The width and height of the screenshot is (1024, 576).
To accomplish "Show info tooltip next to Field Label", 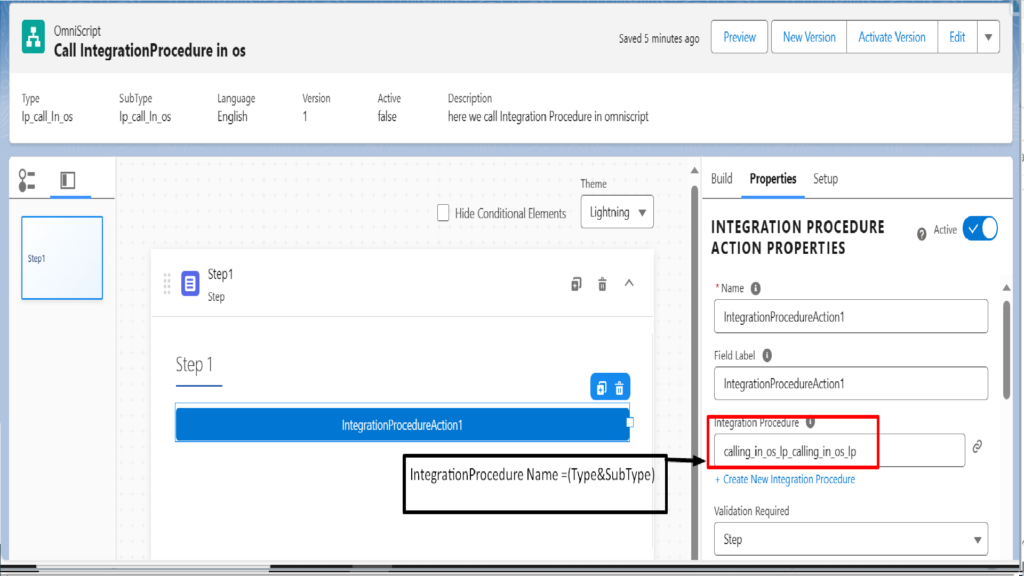I will pyautogui.click(x=767, y=355).
